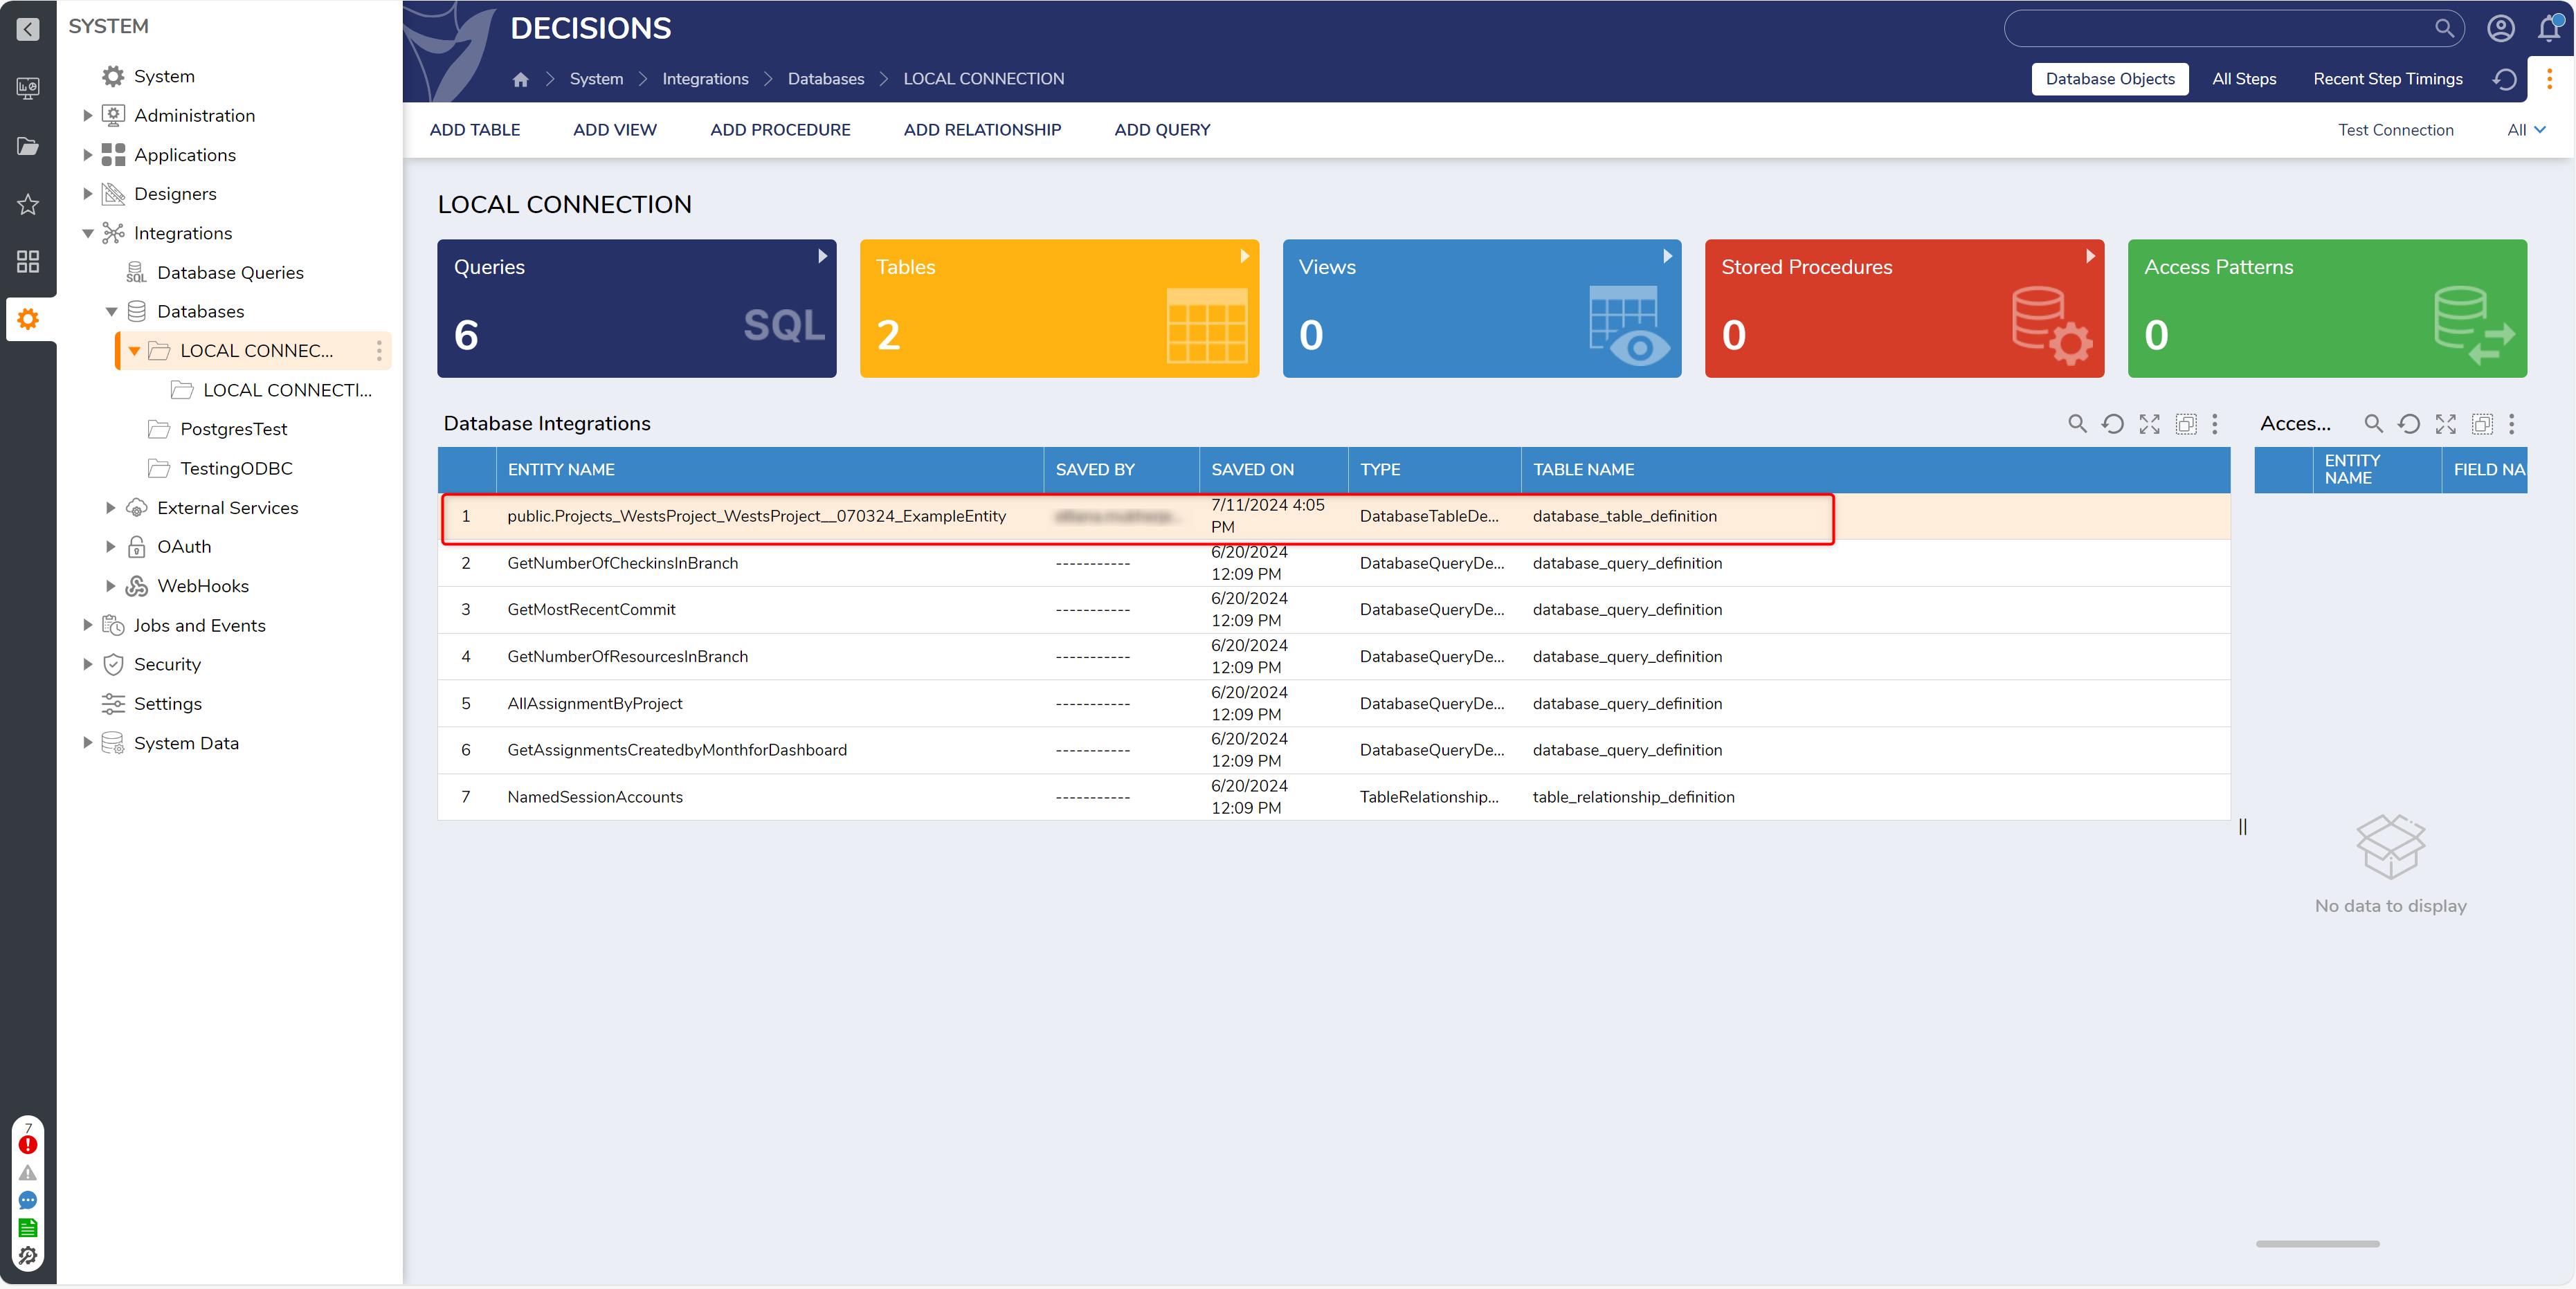The image size is (2576, 1289).
Task: Switch to All Steps tab
Action: point(2244,79)
